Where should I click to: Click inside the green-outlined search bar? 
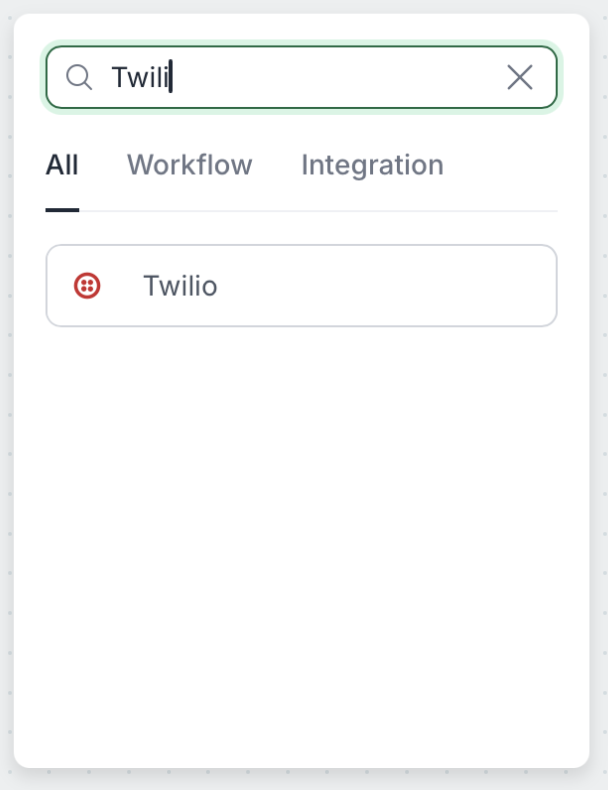point(300,77)
